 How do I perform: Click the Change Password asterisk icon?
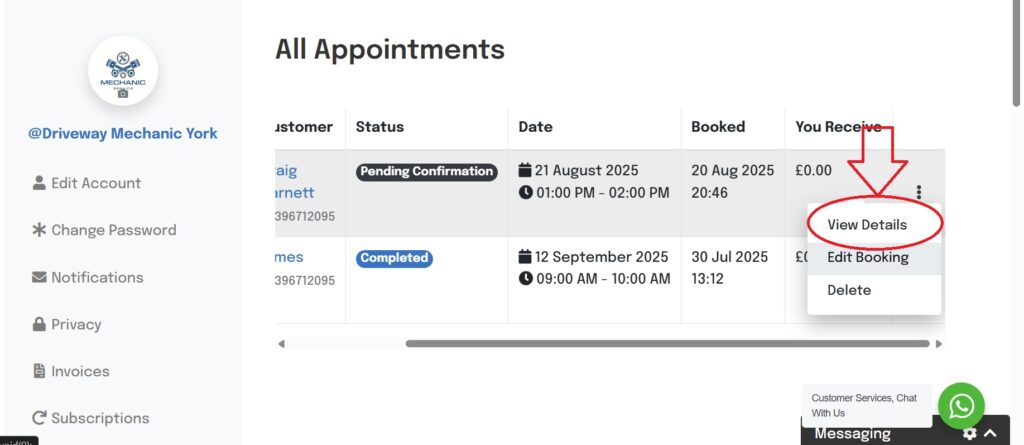click(x=40, y=230)
